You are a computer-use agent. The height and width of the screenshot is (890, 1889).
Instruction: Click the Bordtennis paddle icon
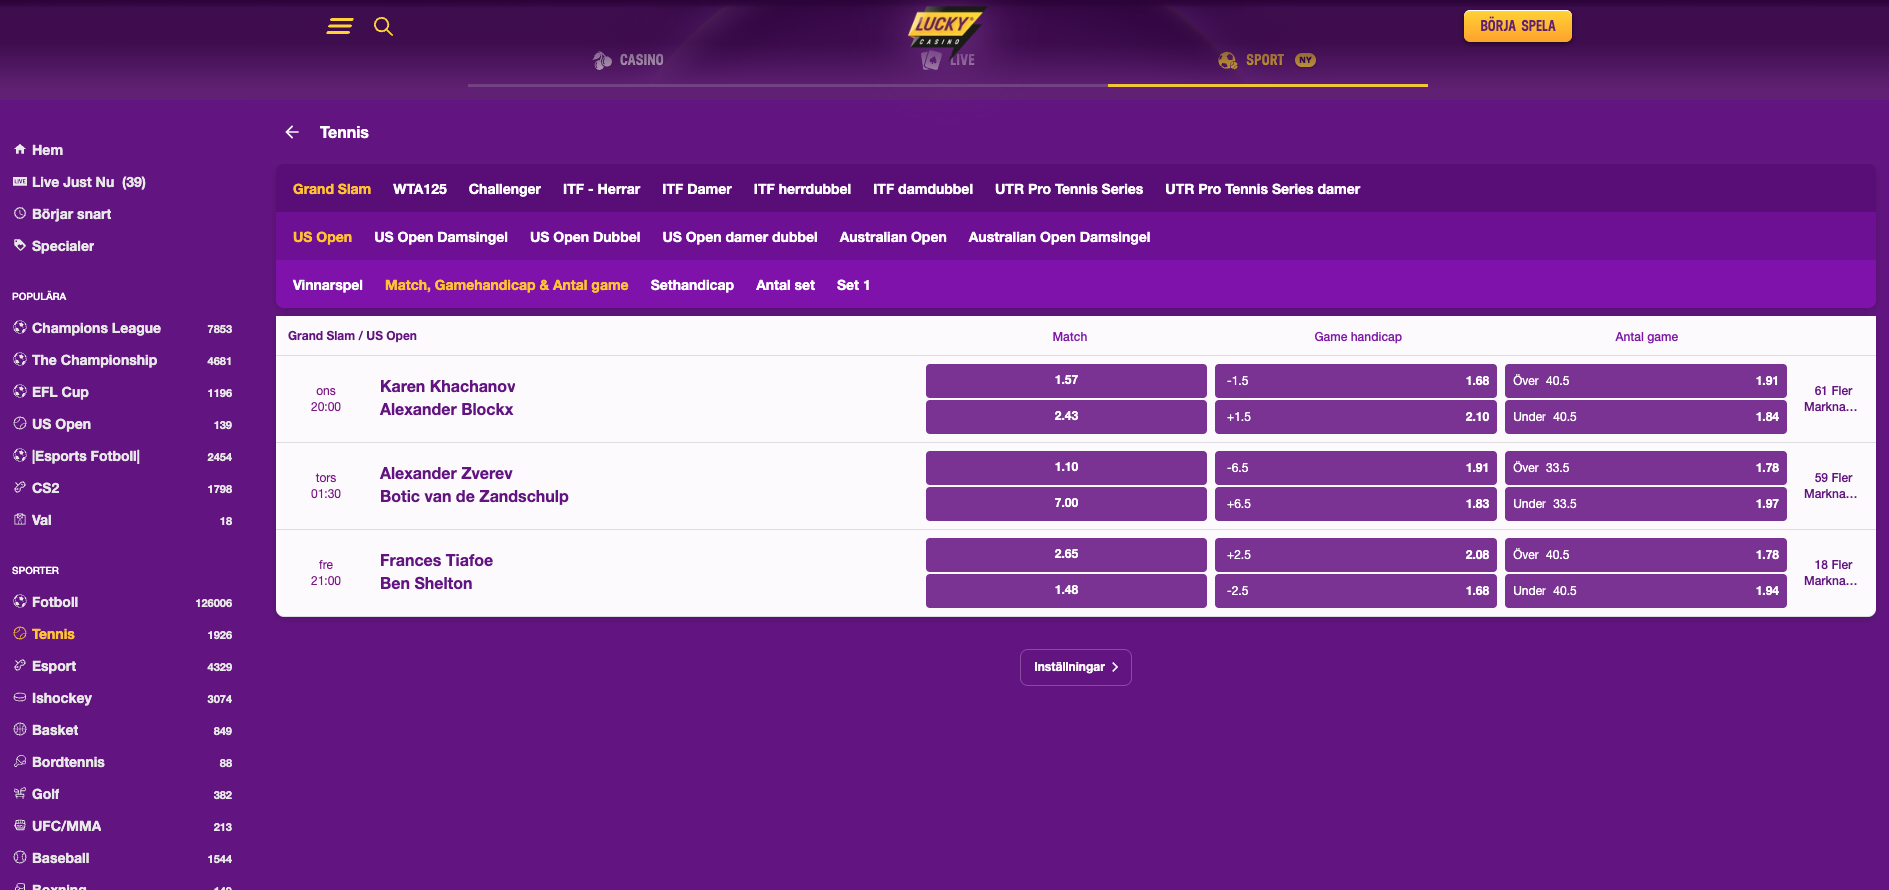(20, 762)
